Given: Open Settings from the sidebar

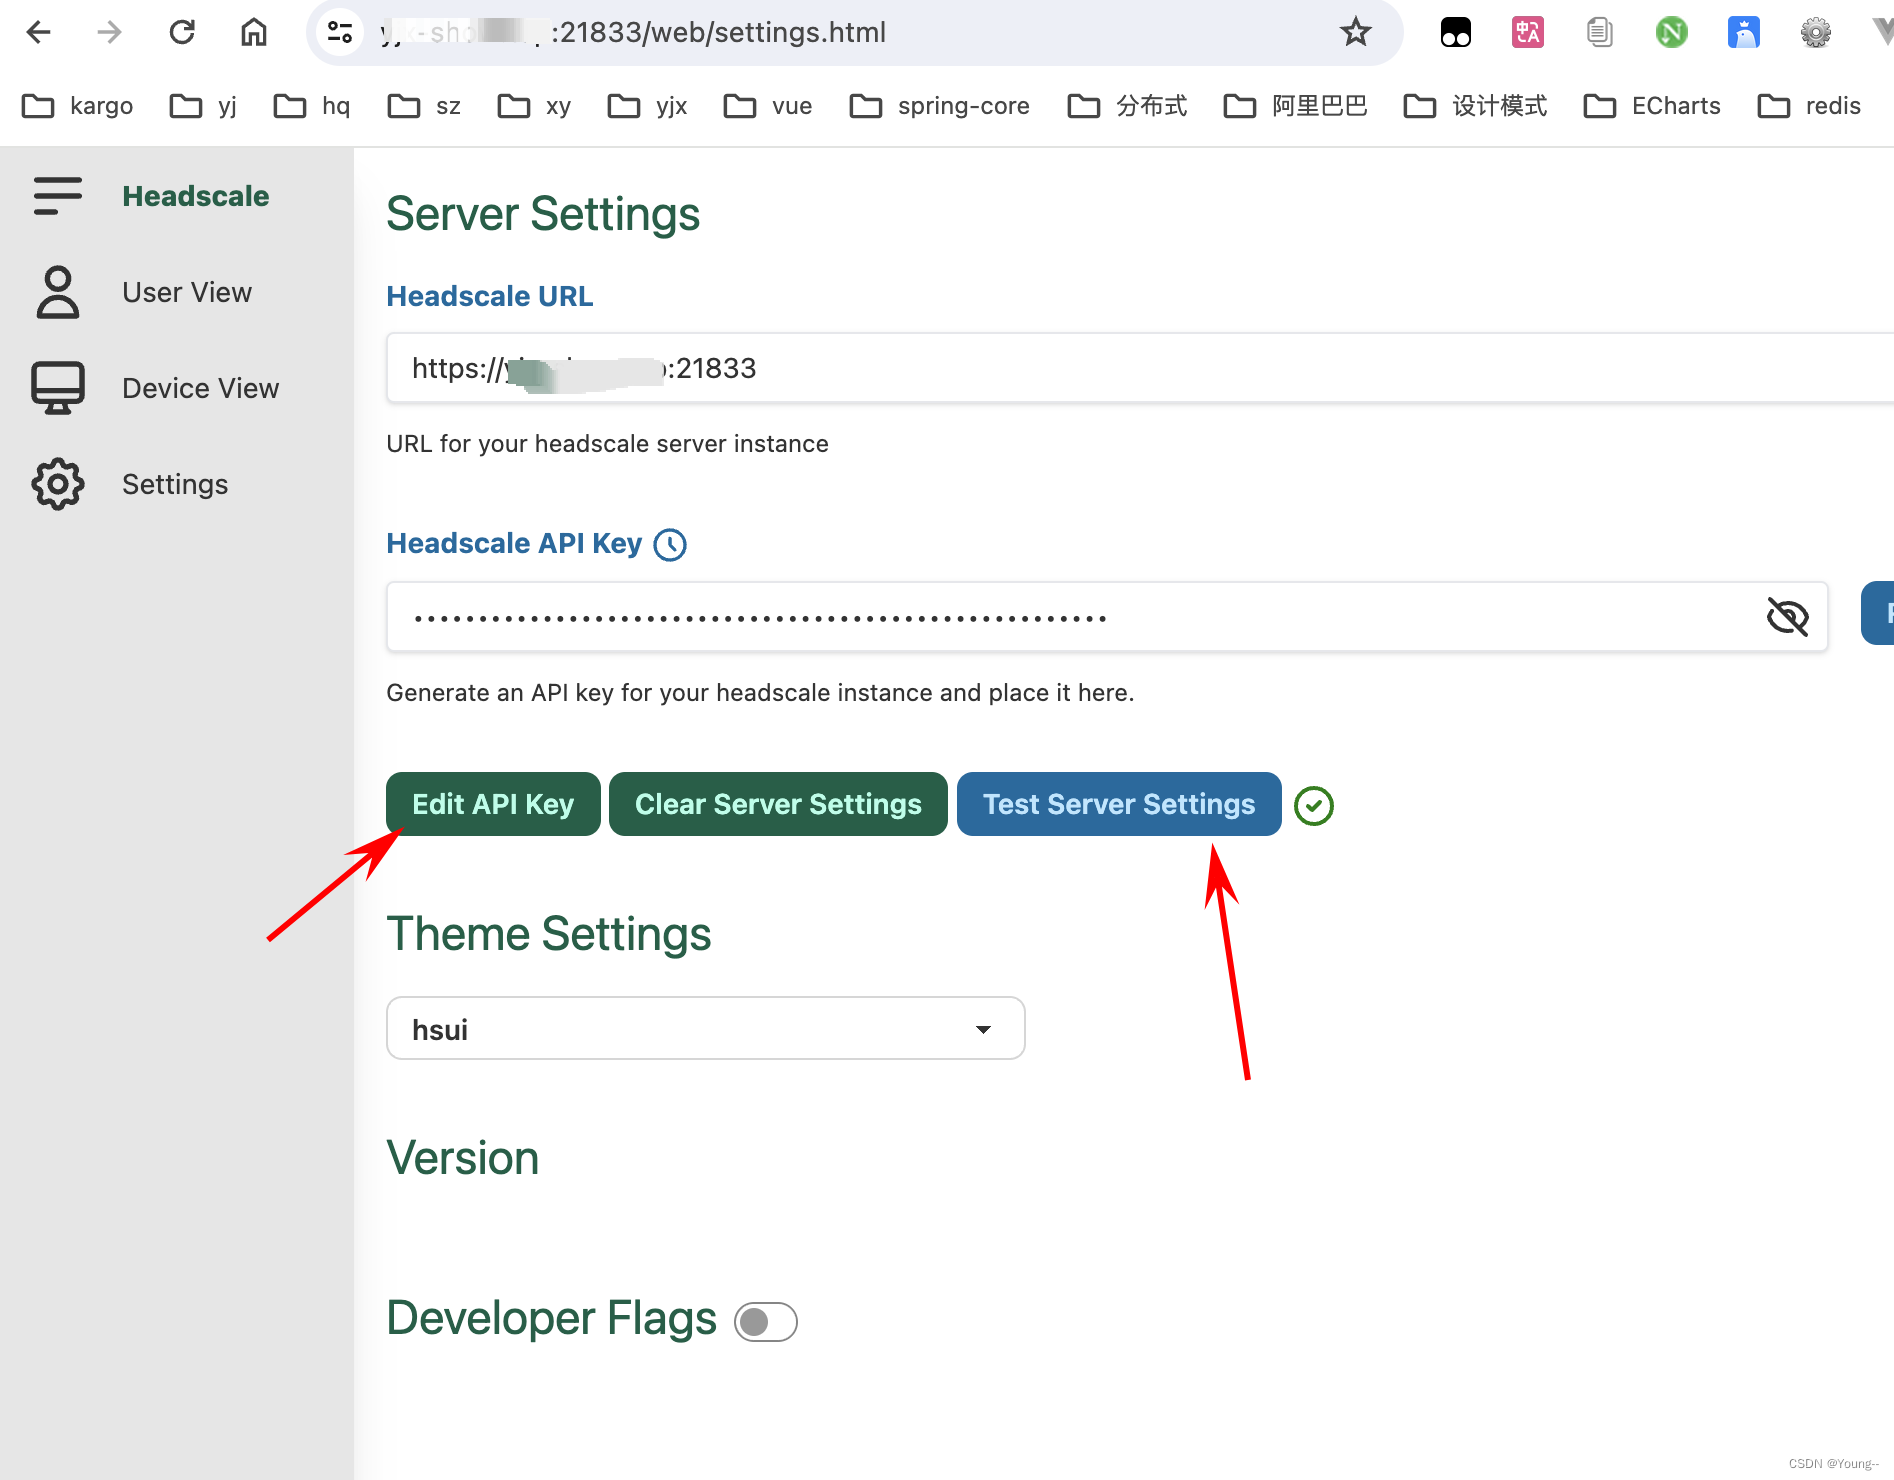Looking at the screenshot, I should point(175,484).
